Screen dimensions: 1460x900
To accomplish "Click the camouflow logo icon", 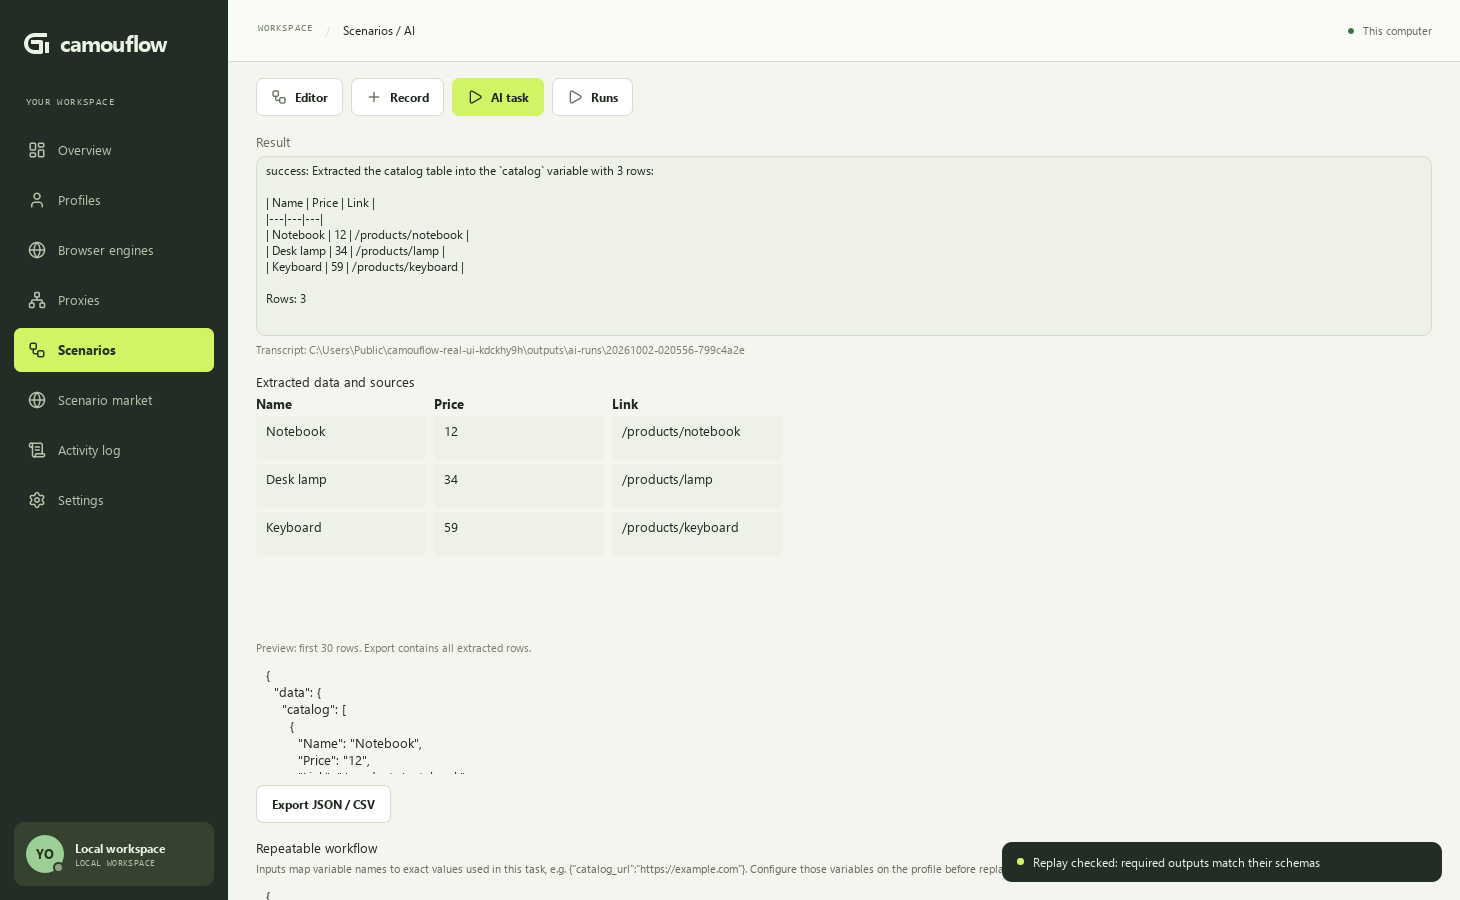I will pos(37,44).
